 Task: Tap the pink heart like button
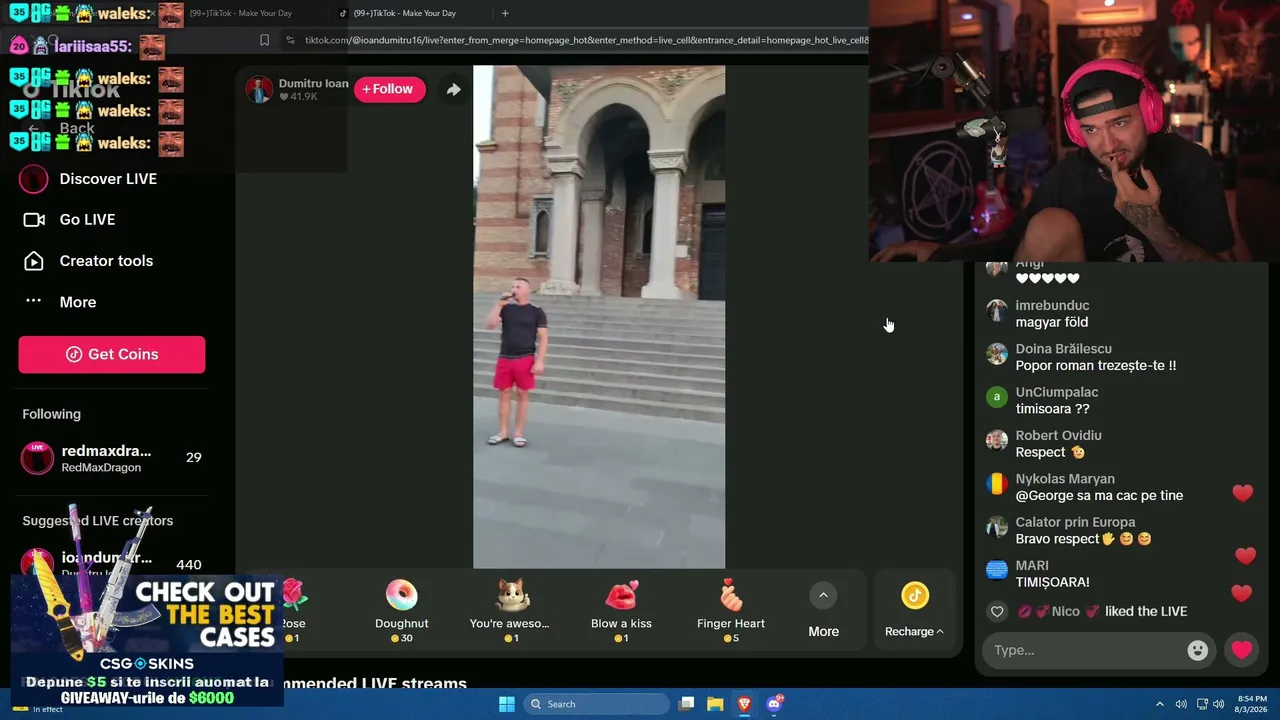[1242, 650]
